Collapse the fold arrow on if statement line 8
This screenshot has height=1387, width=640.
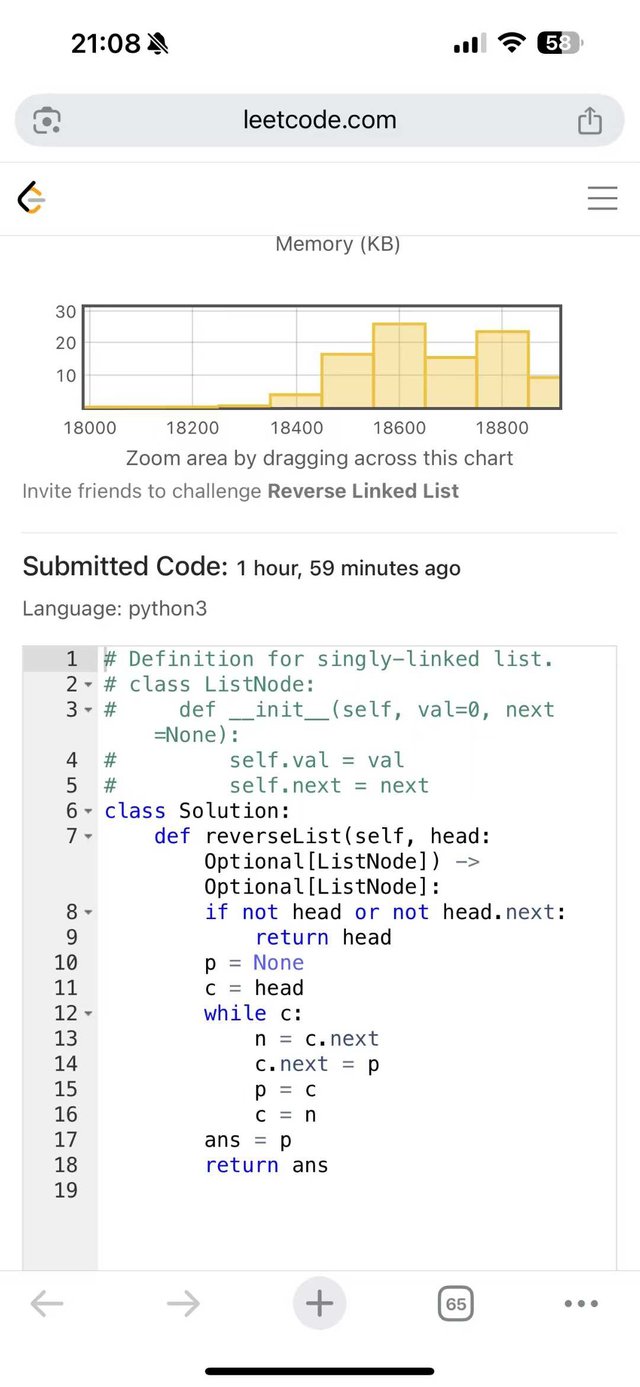[x=87, y=912]
